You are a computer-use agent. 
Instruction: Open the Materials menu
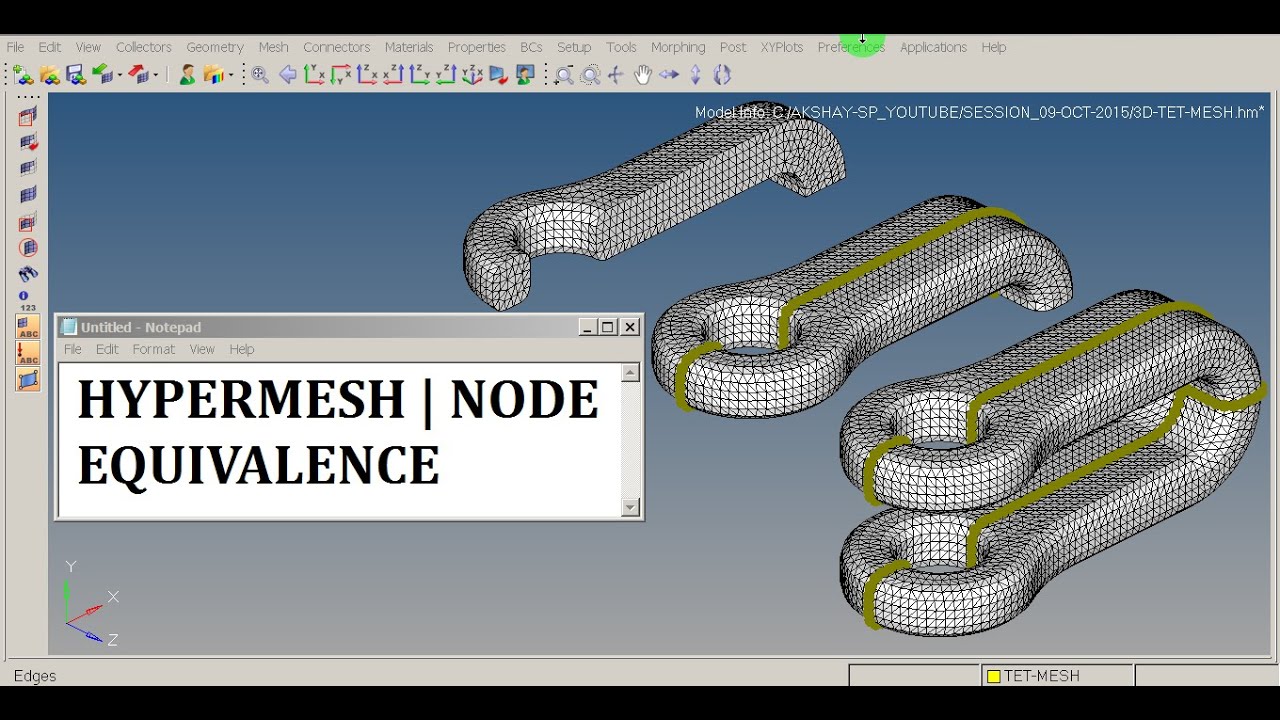pos(409,47)
